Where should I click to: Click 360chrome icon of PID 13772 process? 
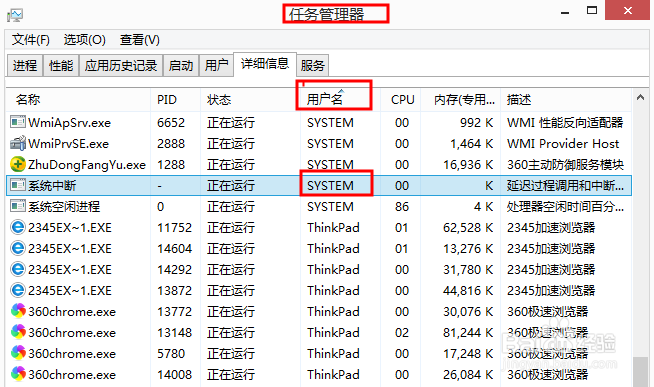pos(18,311)
